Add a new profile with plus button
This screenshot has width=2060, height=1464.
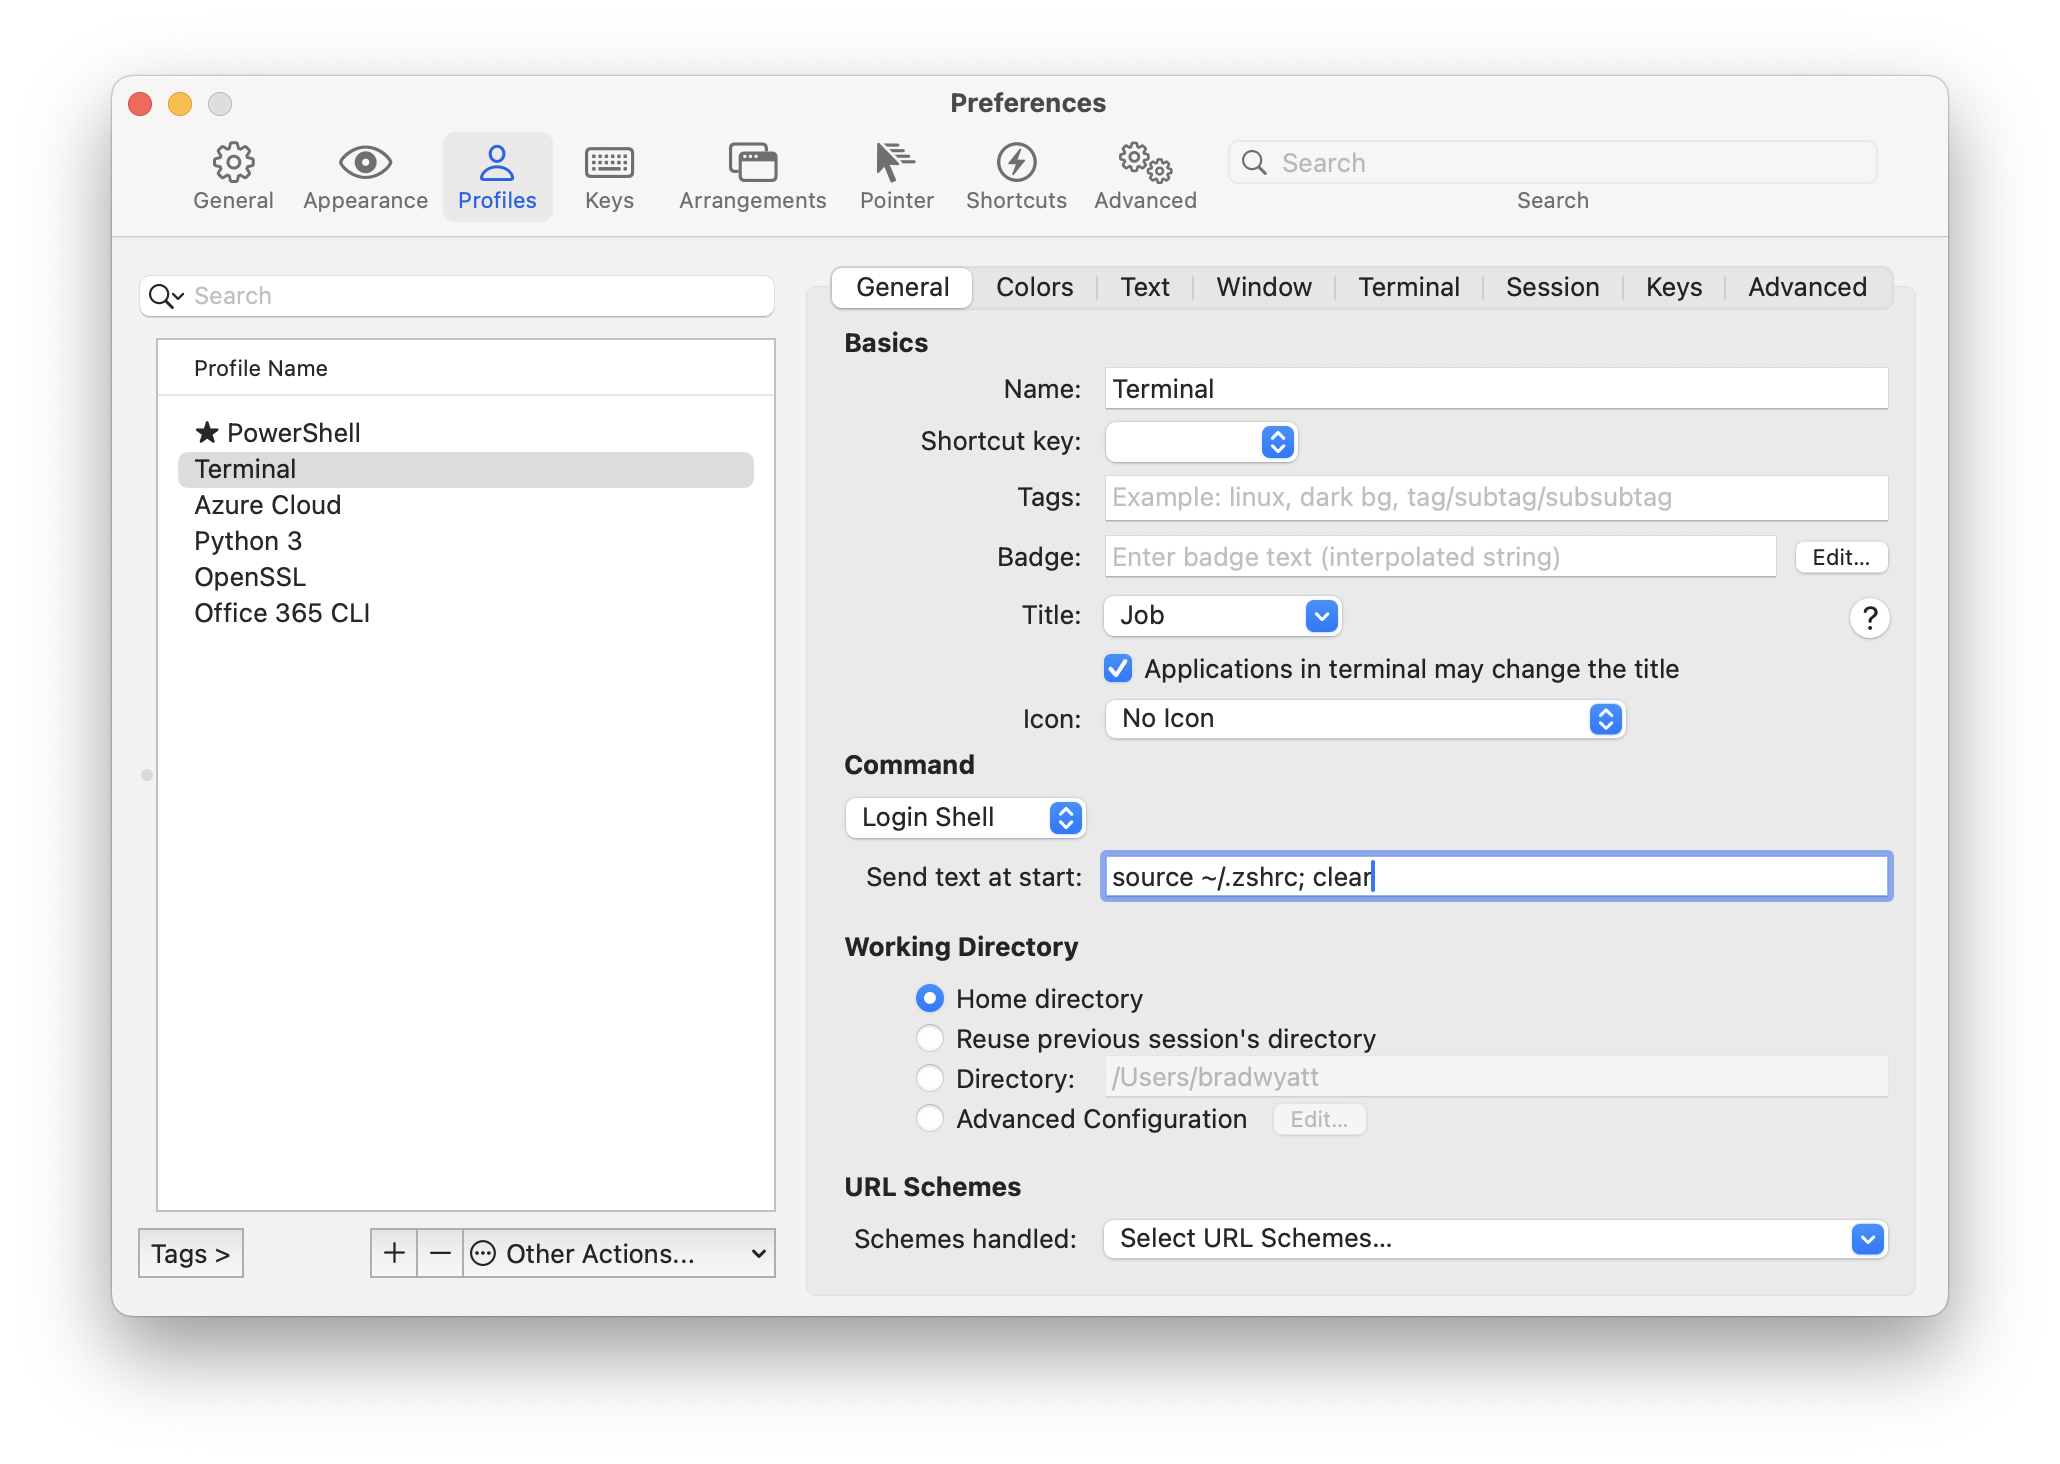pyautogui.click(x=394, y=1253)
